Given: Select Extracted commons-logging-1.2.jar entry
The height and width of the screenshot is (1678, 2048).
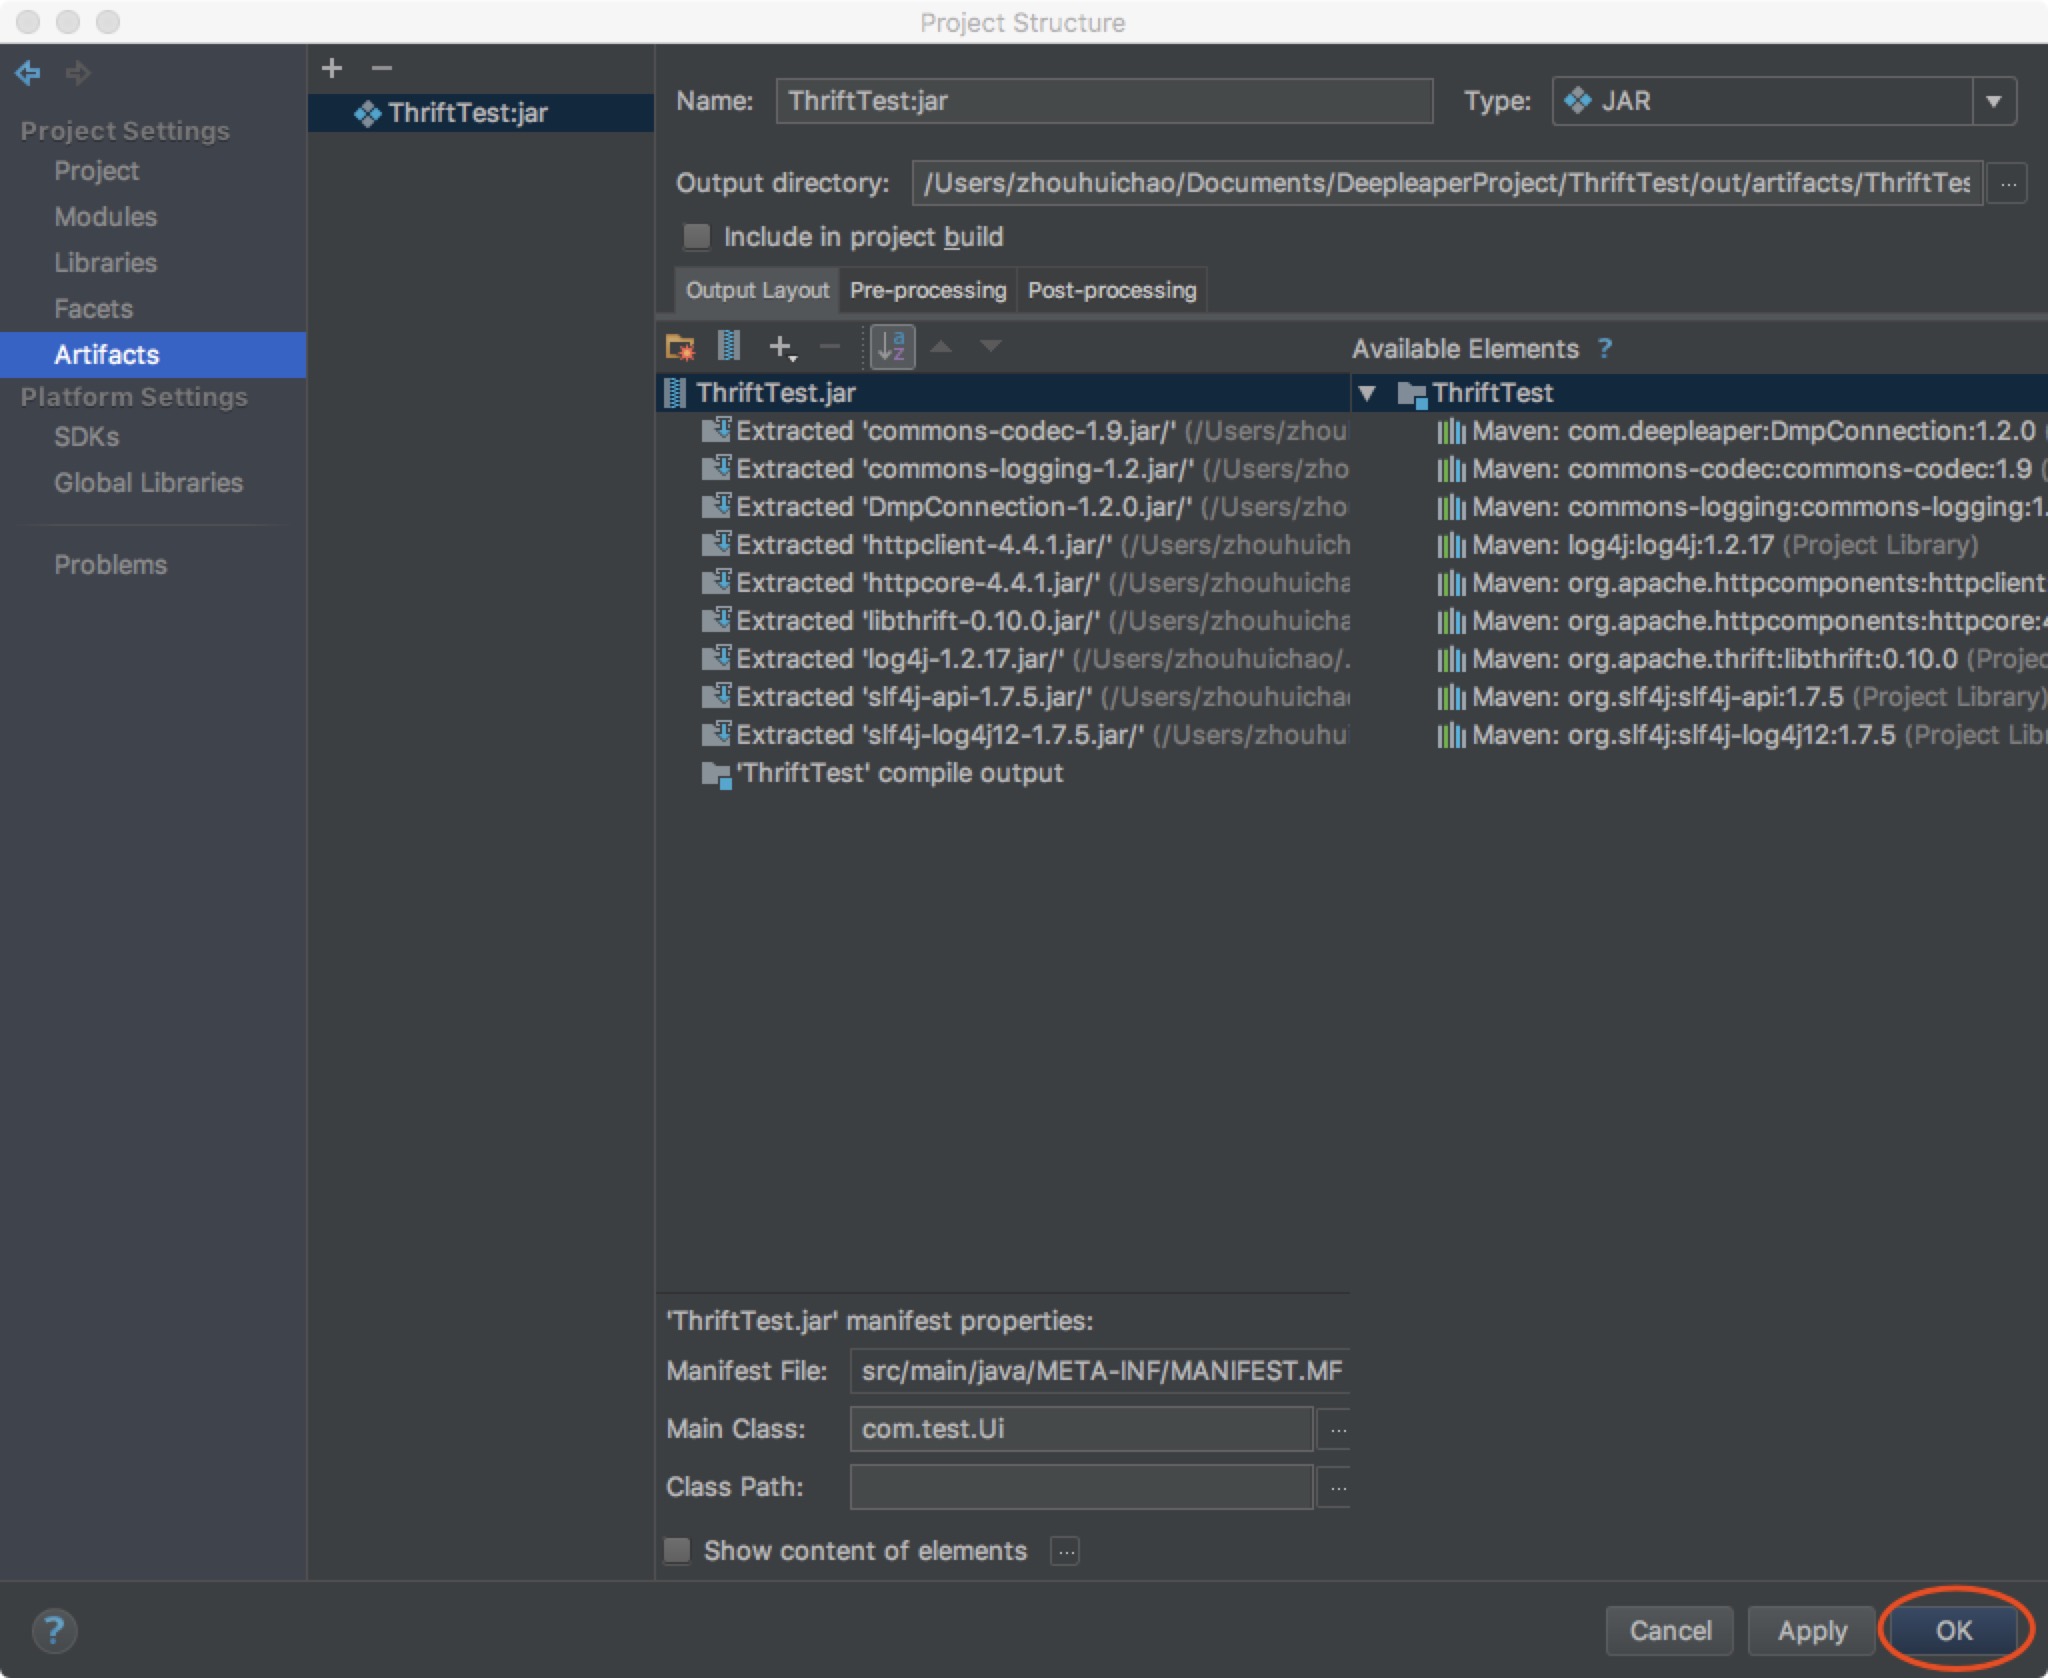Looking at the screenshot, I should 1024,469.
